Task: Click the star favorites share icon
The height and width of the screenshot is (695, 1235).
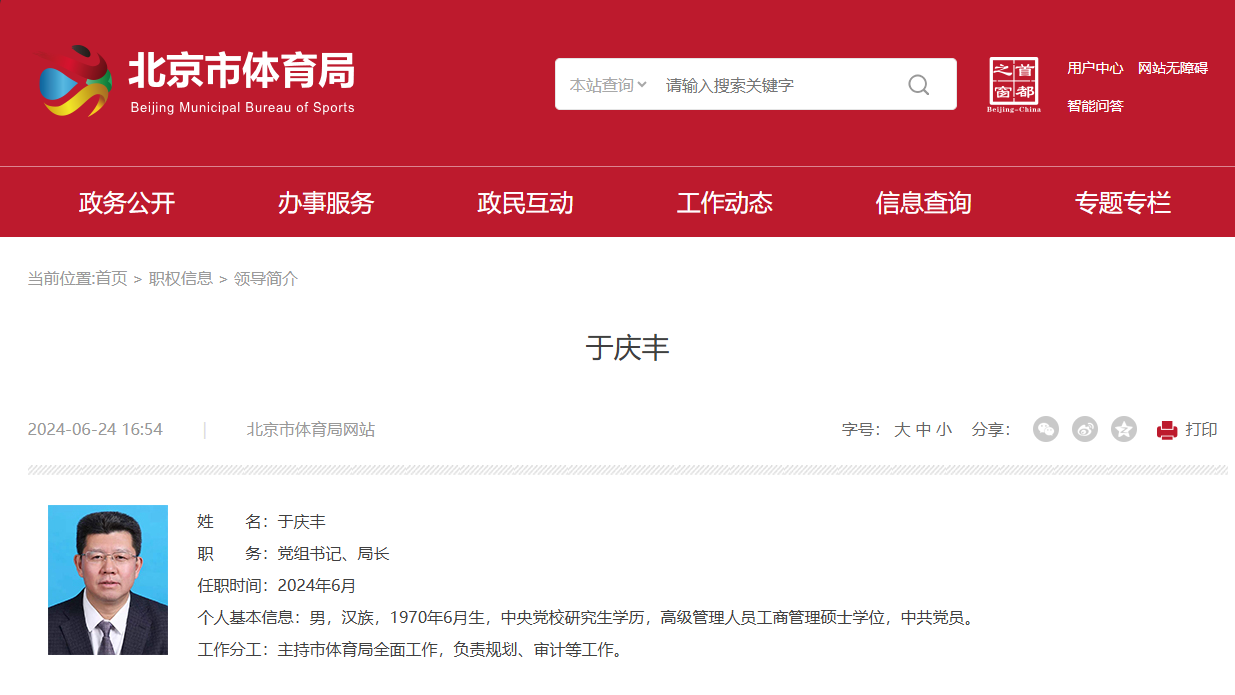Action: tap(1124, 430)
